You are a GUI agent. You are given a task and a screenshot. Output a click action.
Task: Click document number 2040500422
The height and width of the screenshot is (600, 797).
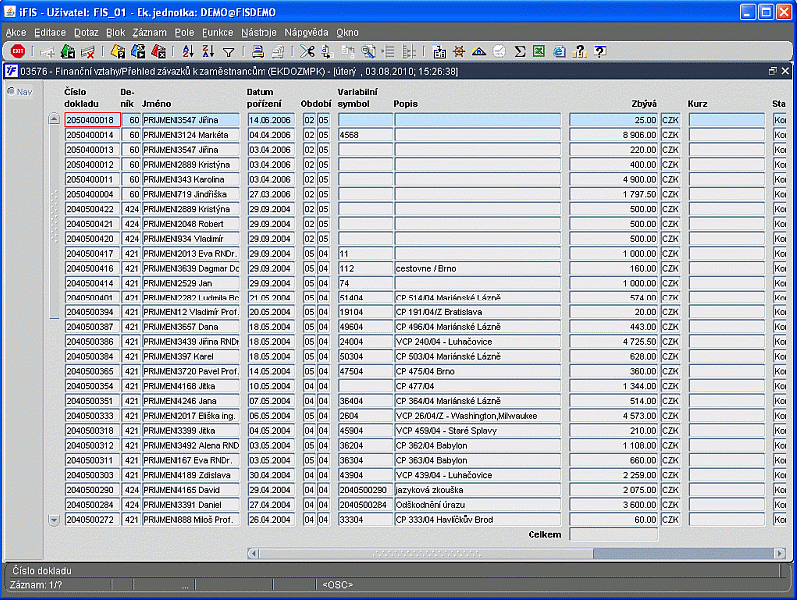[x=93, y=209]
